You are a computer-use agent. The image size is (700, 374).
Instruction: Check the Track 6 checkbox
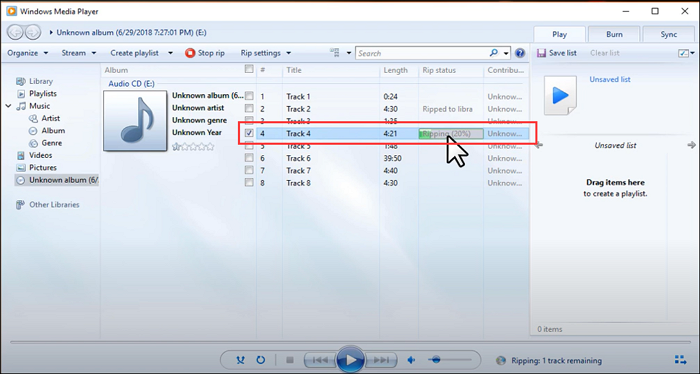(249, 158)
